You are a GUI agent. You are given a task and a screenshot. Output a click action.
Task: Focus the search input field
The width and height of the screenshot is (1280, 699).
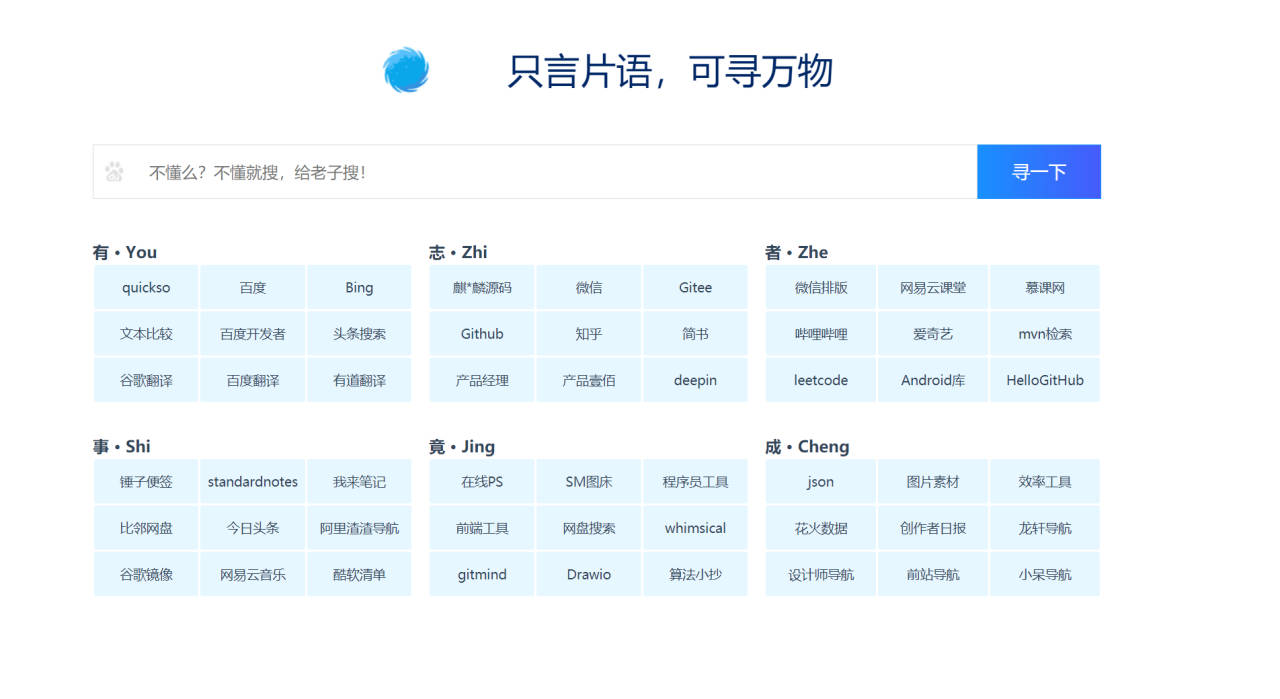pos(535,172)
